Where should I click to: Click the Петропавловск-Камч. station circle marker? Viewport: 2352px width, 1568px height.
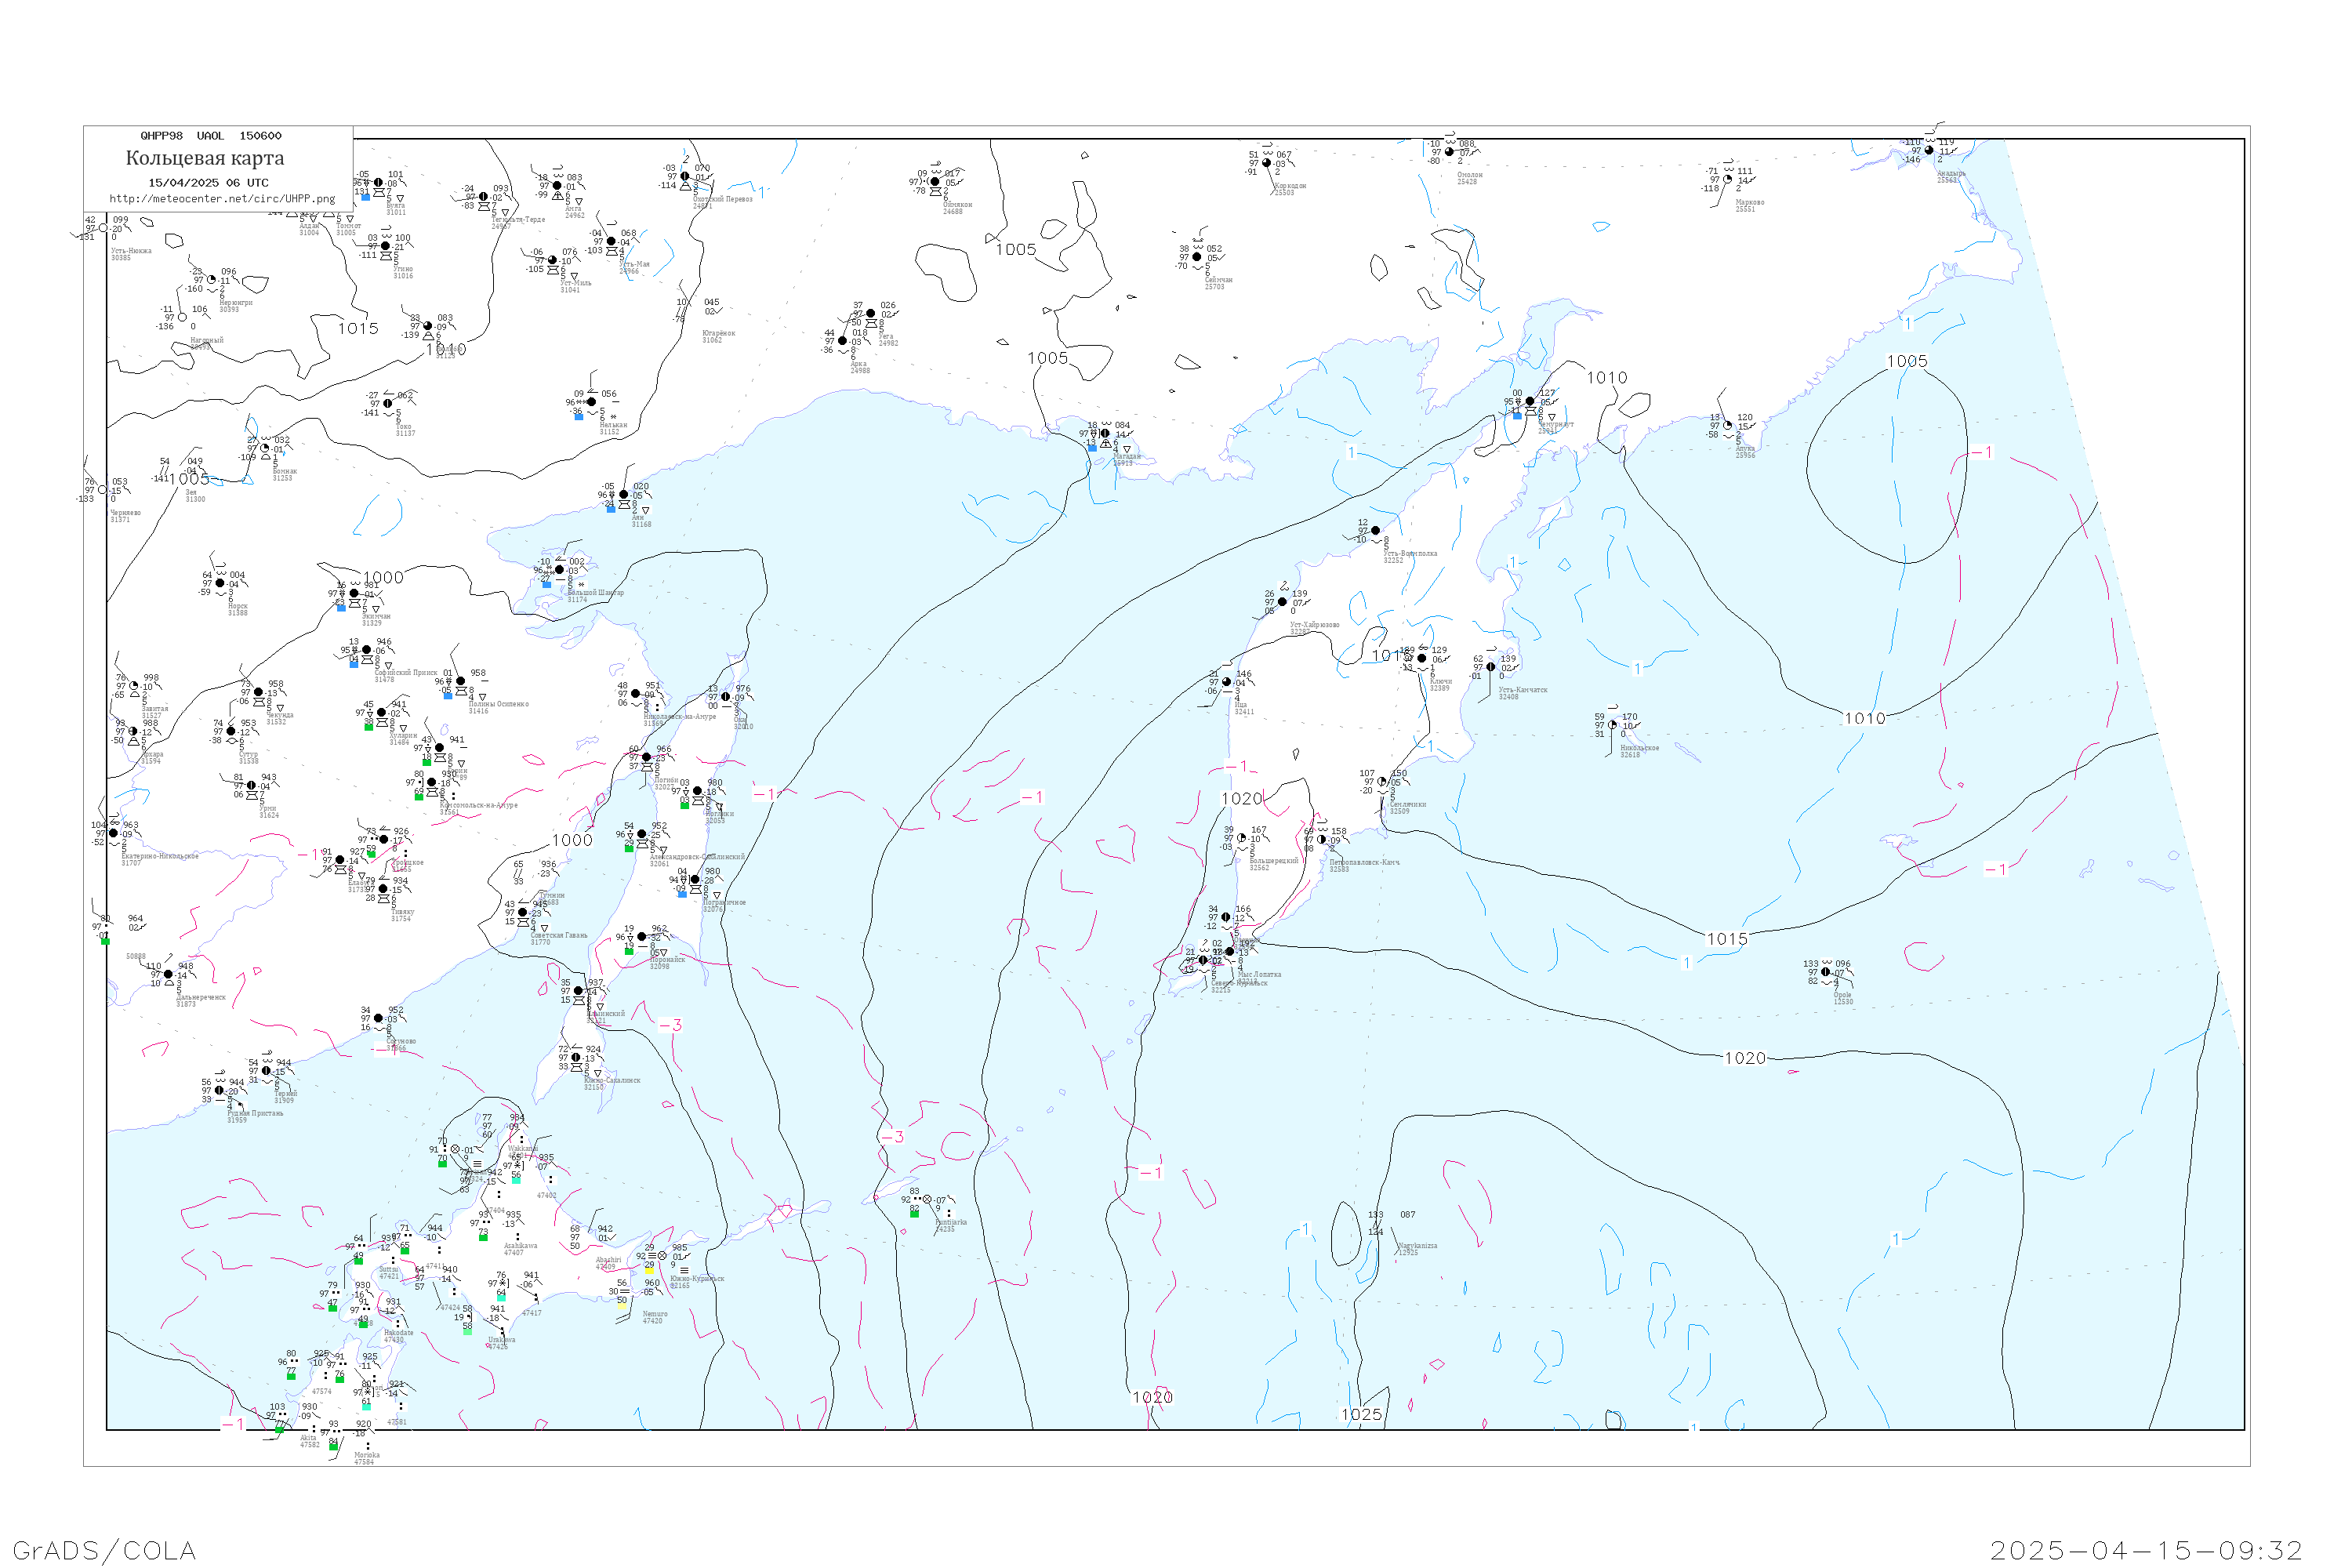tap(1322, 840)
